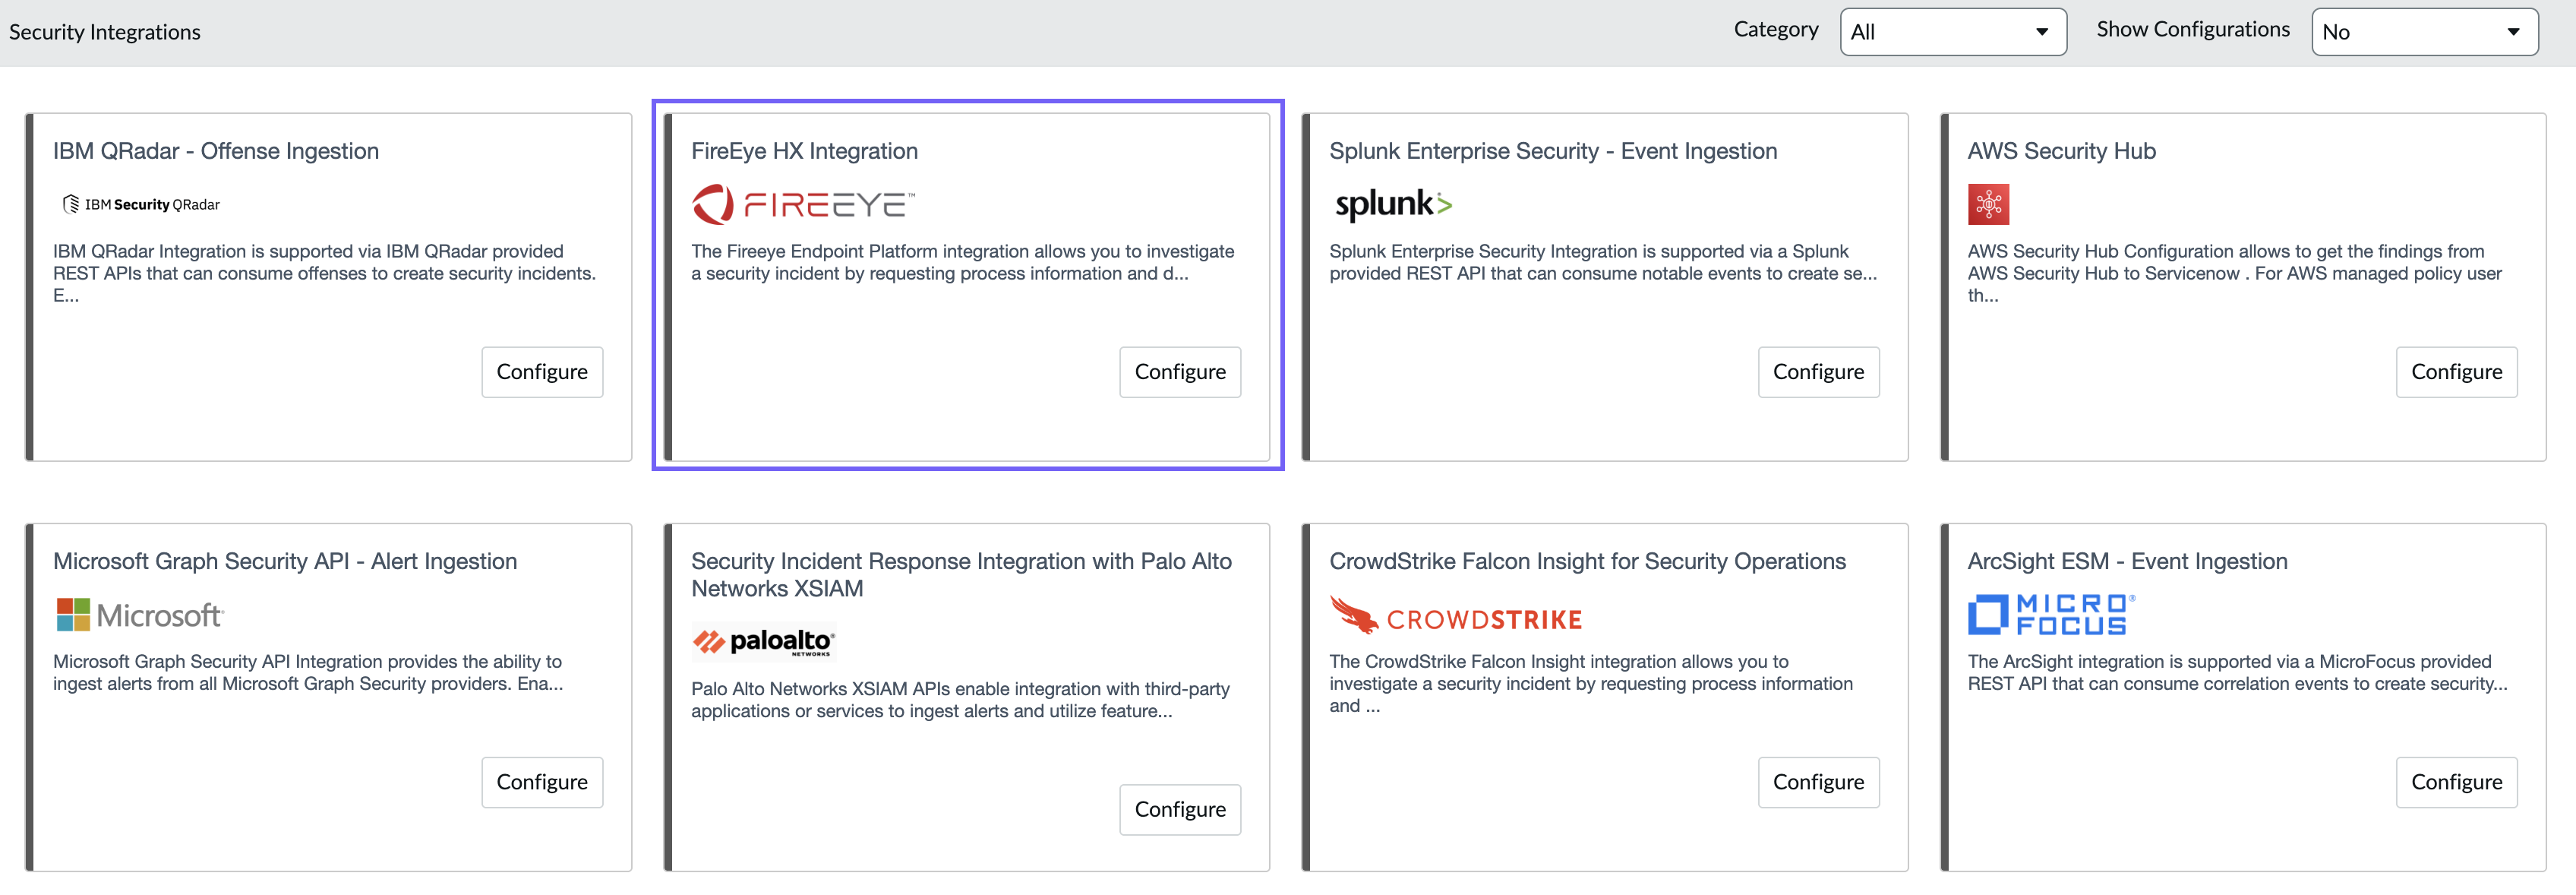
Task: Click the 'Security Integrations' page heading
Action: pyautogui.click(x=105, y=32)
